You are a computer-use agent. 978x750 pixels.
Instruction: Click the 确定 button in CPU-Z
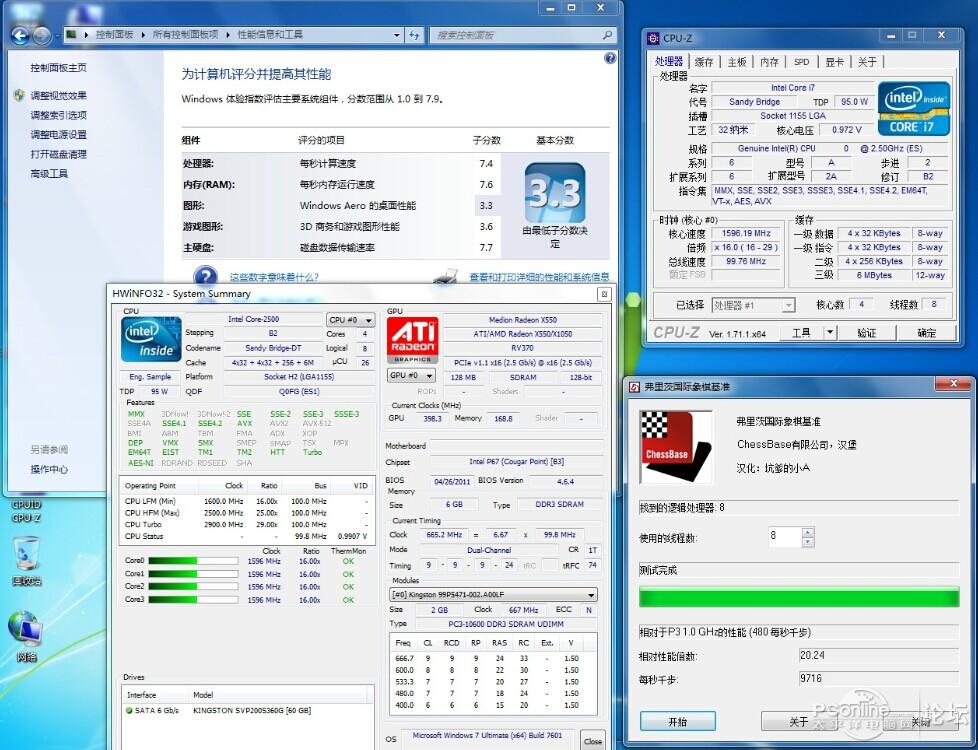click(x=927, y=333)
